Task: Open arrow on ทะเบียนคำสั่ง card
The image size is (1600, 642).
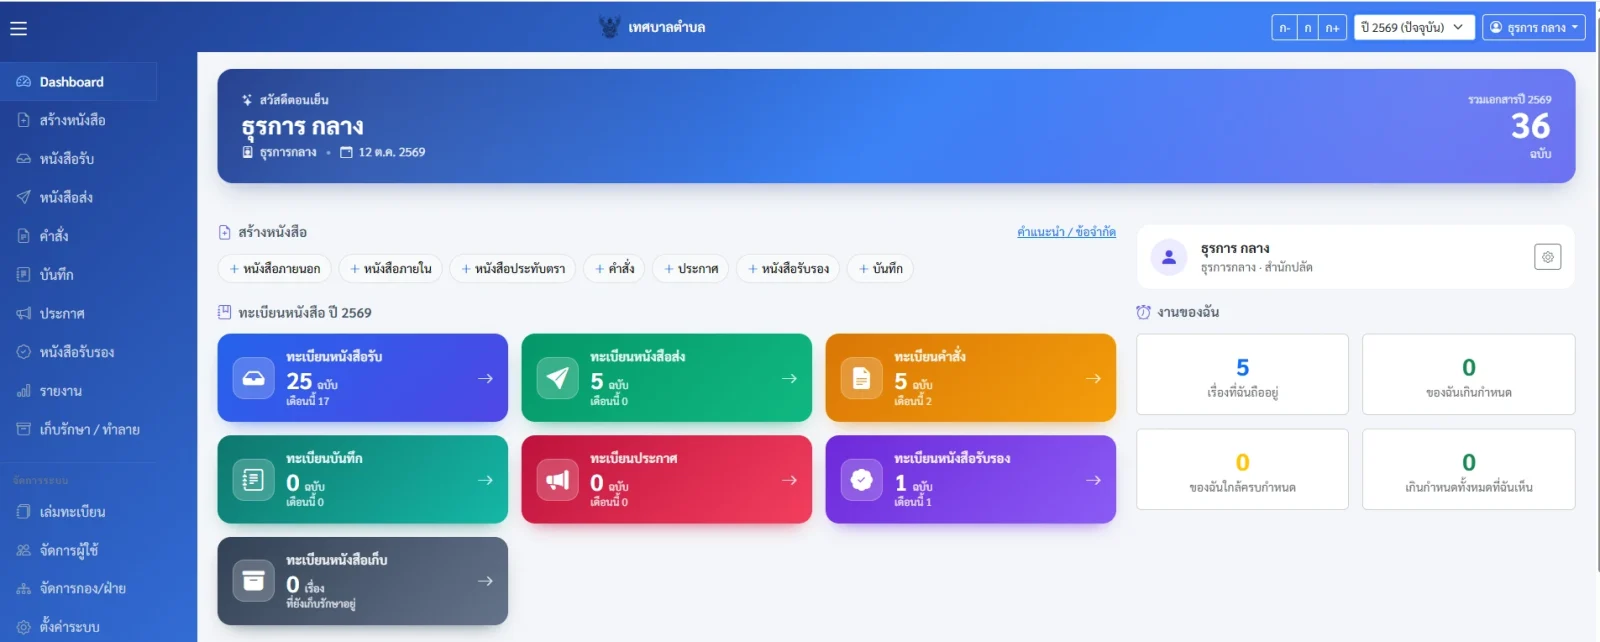Action: pos(1093,378)
